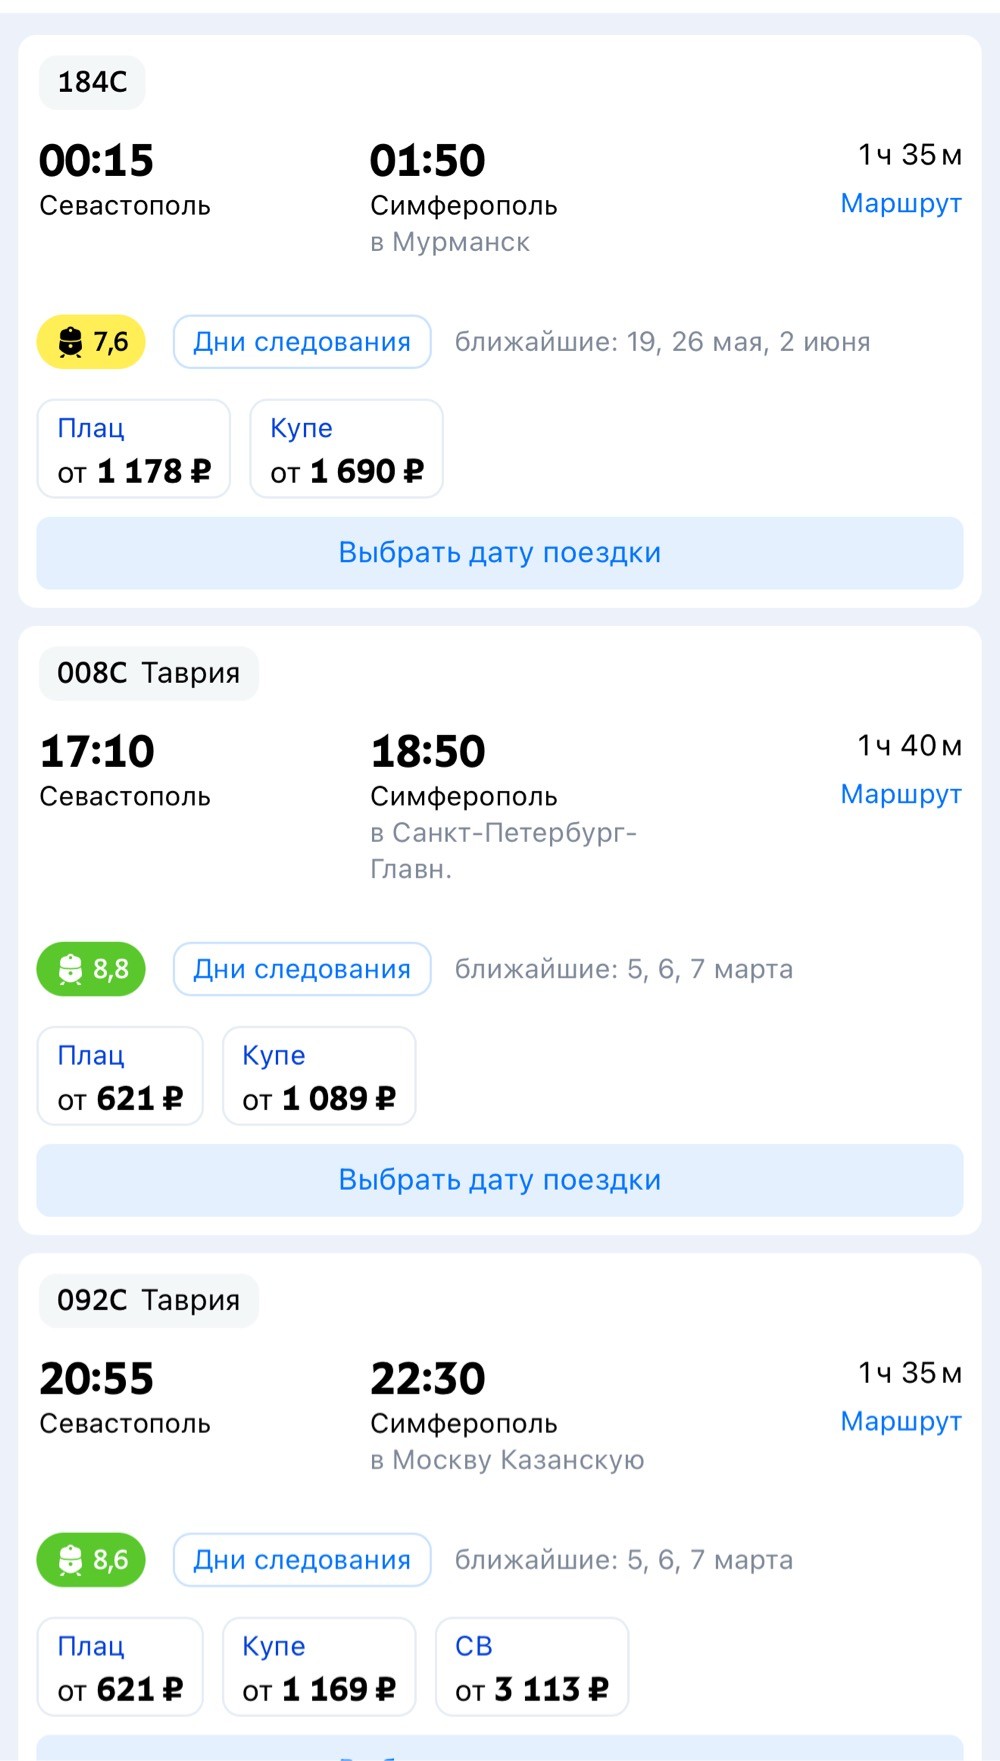Choose Купе from 1 169 ₽ option

click(x=319, y=1667)
